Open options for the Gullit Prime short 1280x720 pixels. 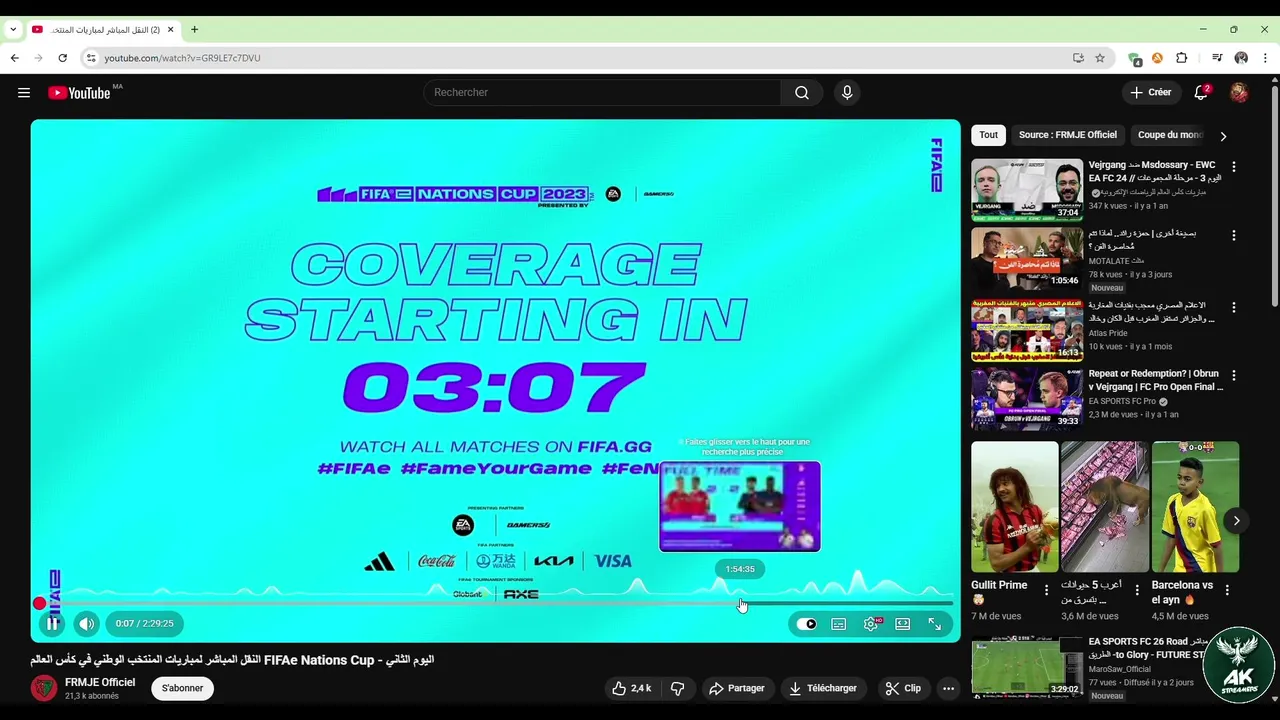1046,590
